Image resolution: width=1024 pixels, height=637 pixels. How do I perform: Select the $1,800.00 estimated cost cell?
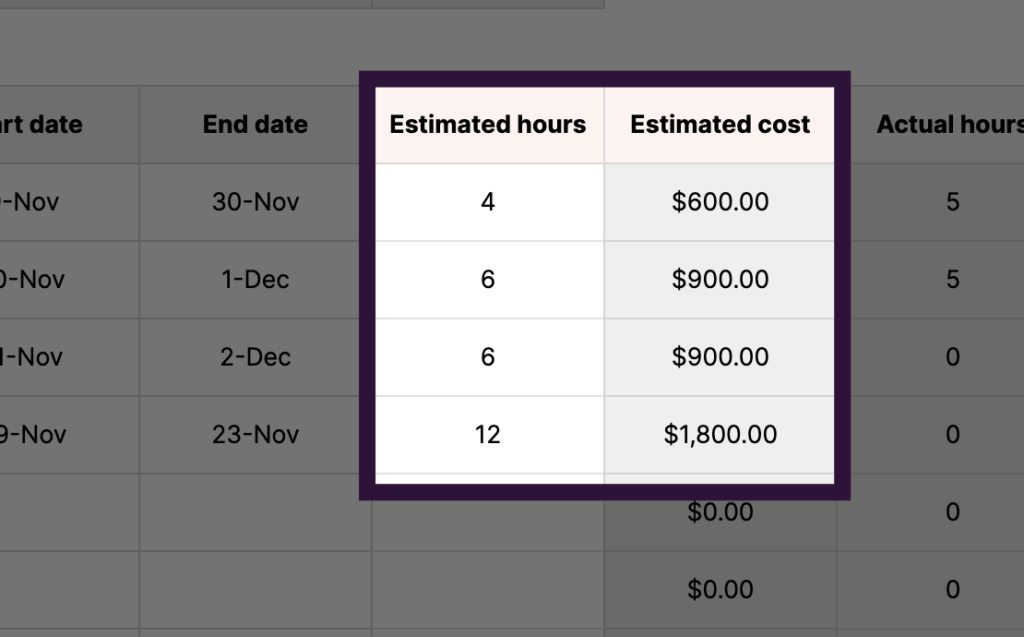tap(720, 434)
